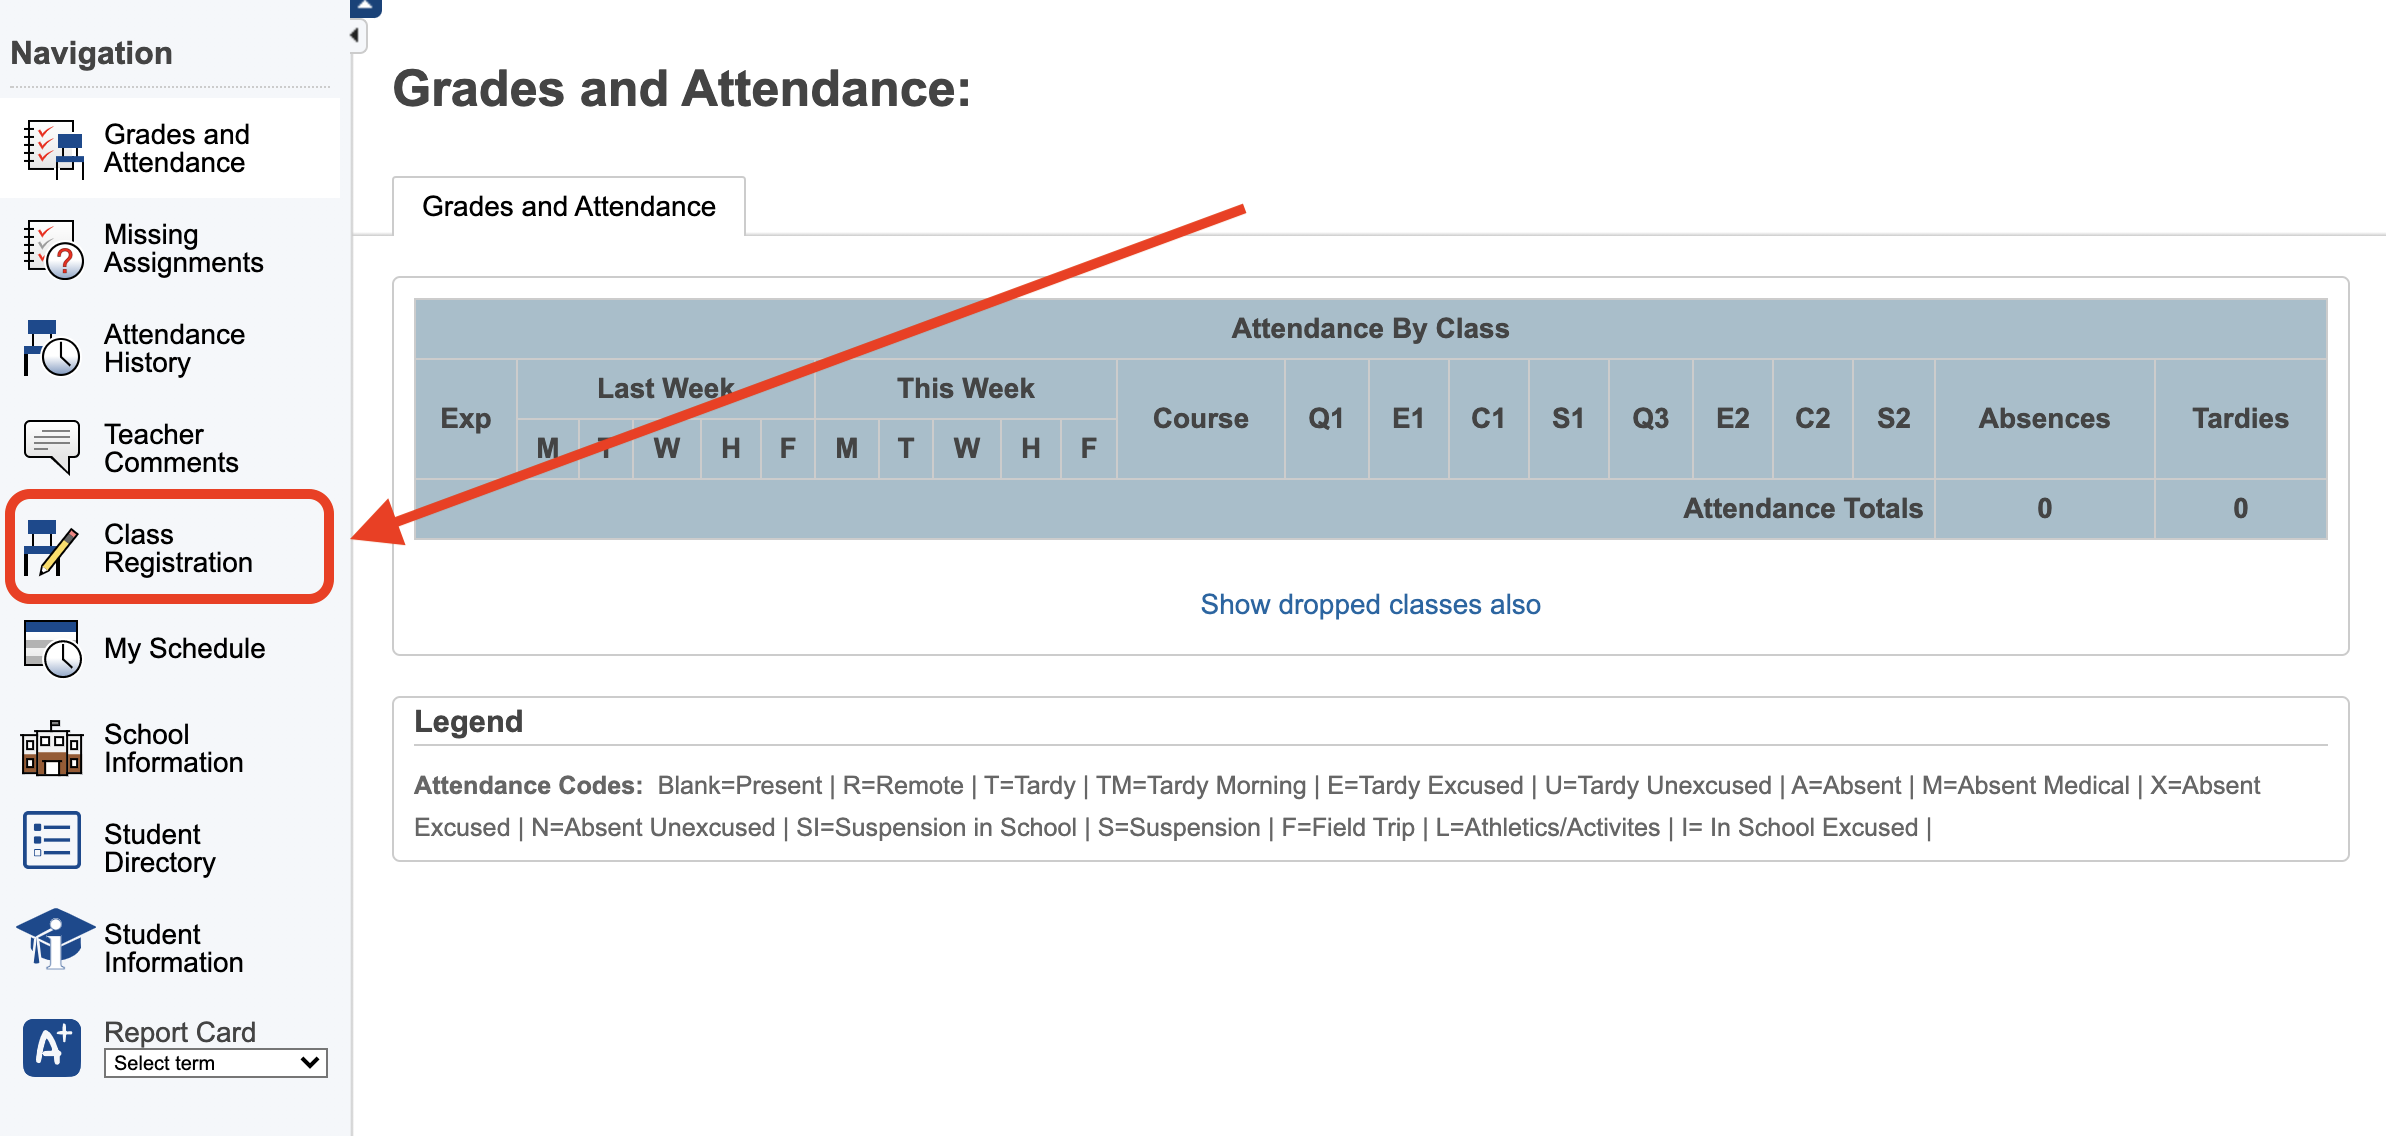Click the Student Information graduation cap icon

click(x=54, y=940)
